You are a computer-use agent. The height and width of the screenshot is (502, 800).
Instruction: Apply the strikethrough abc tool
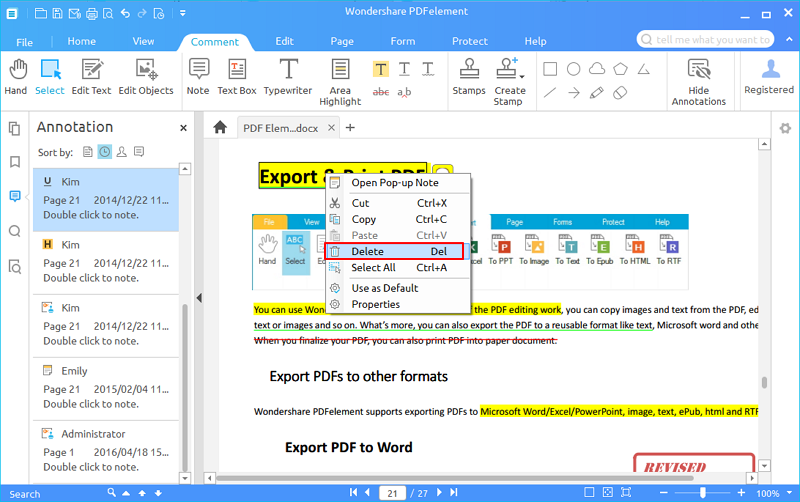coord(381,92)
